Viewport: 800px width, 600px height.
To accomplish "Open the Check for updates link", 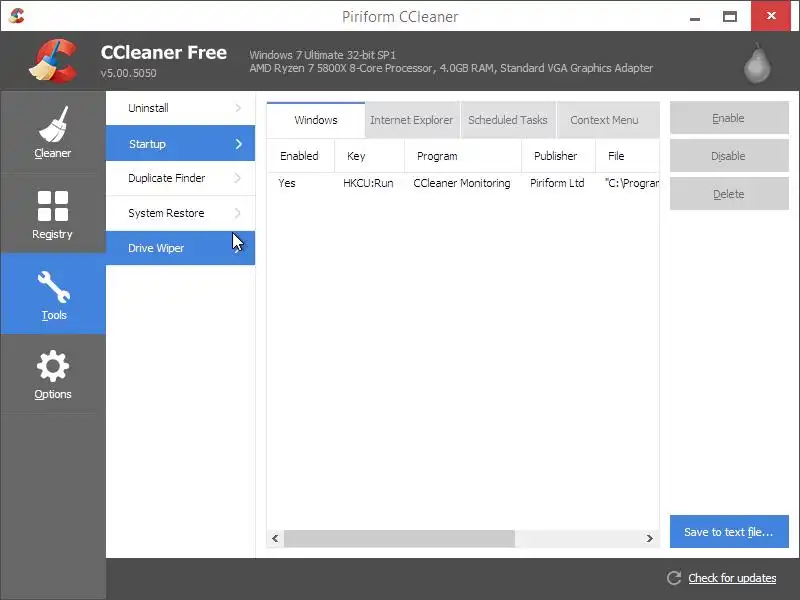I will click(x=732, y=578).
